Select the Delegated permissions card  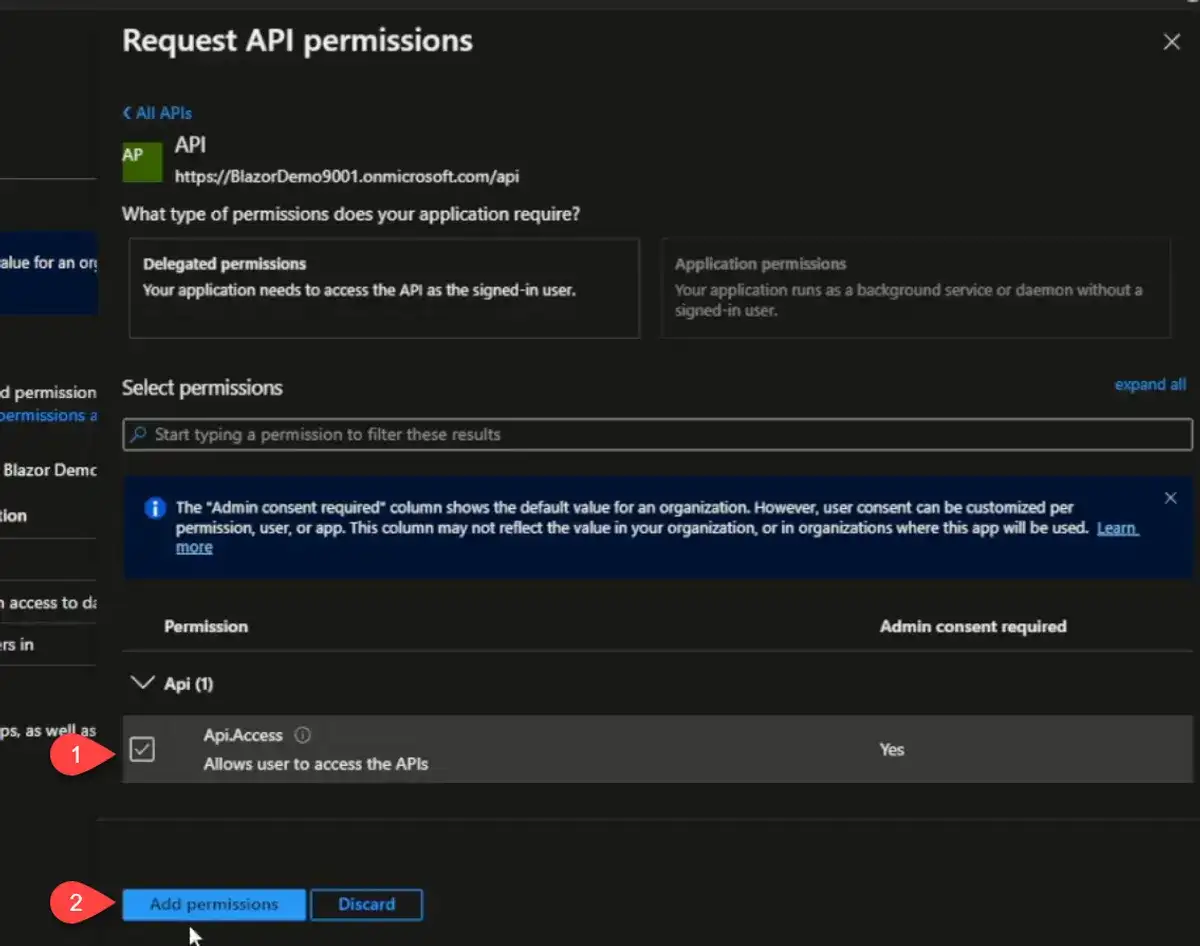[x=384, y=288]
